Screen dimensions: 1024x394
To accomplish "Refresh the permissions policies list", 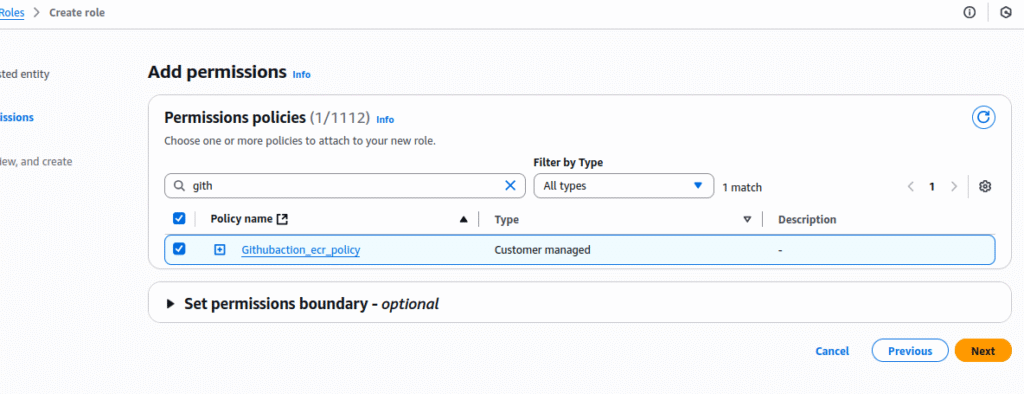I will 984,118.
